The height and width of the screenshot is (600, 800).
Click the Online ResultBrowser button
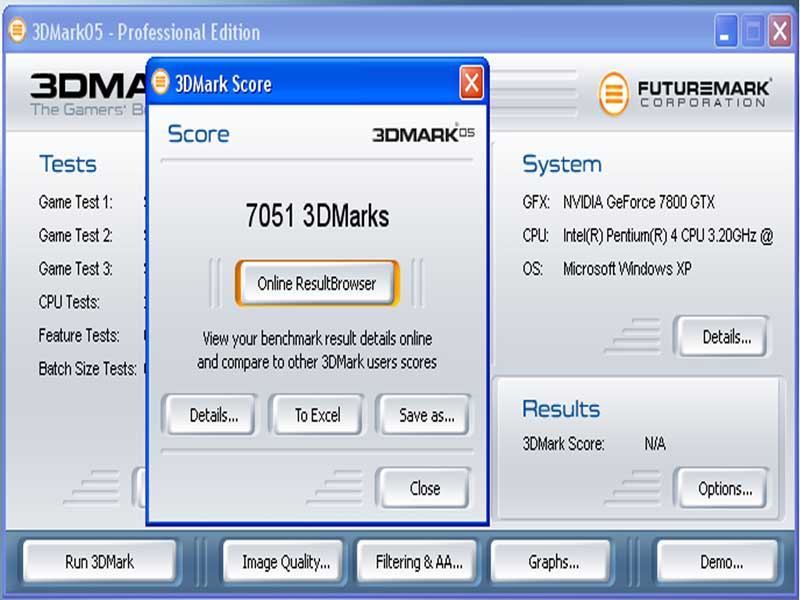pos(317,283)
